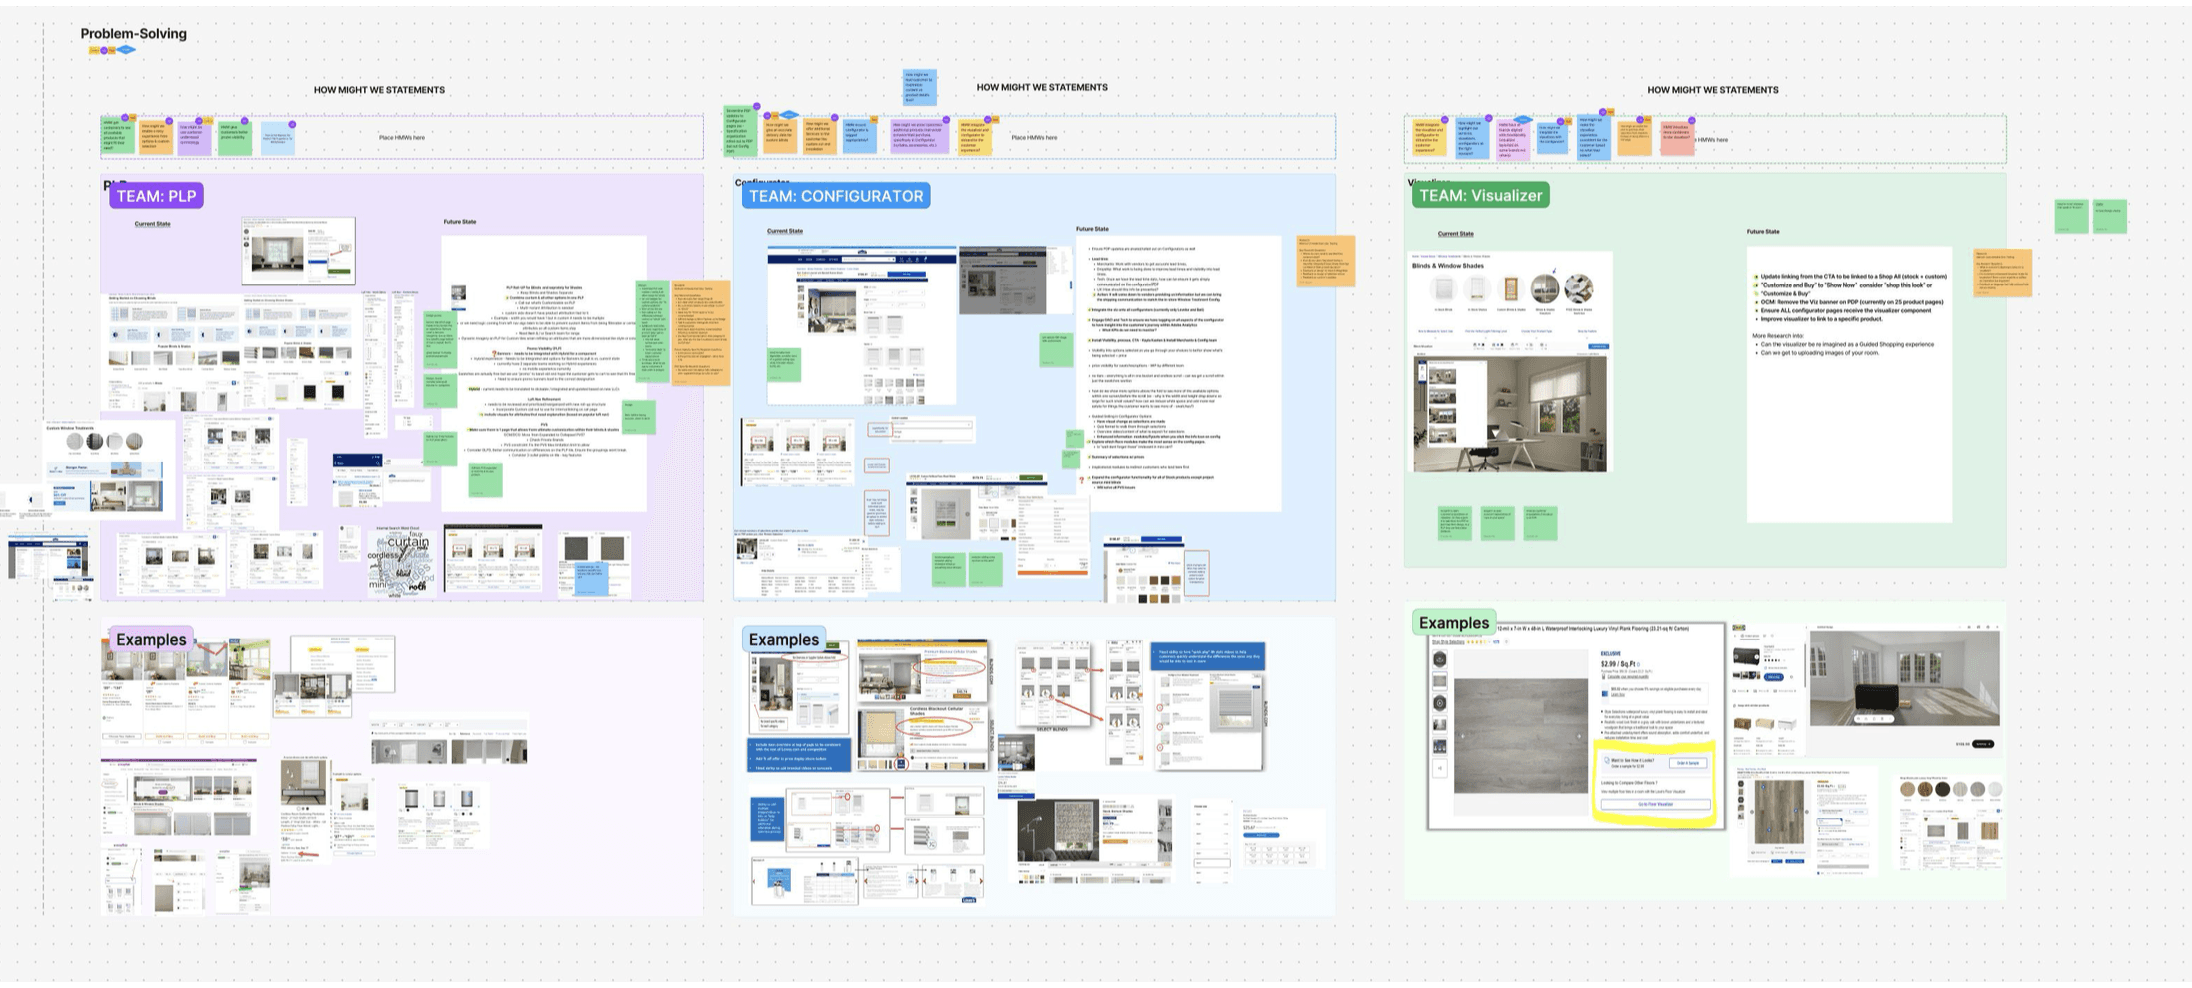Select the purple TEAM: PLP label

(x=157, y=196)
